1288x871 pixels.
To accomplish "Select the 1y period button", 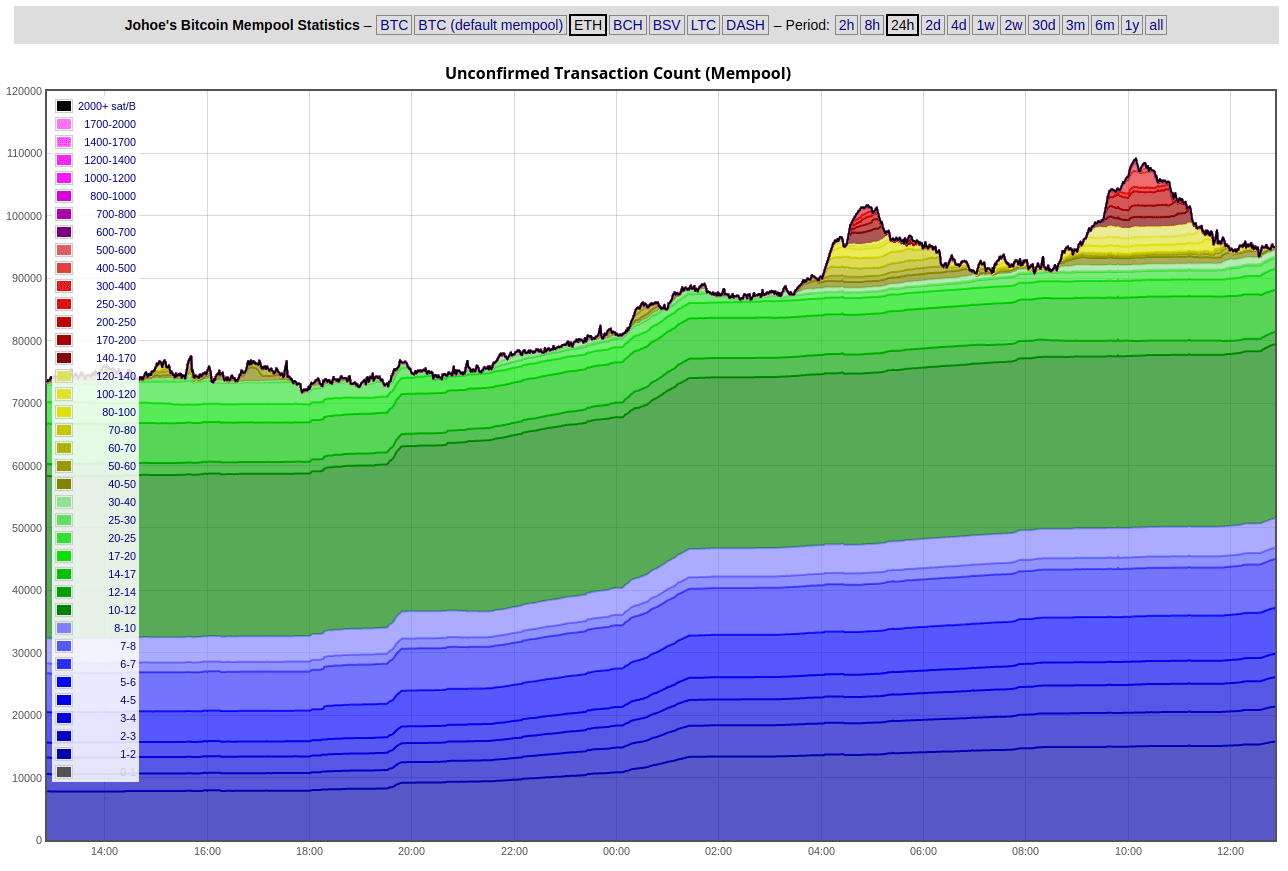I will (x=1132, y=25).
